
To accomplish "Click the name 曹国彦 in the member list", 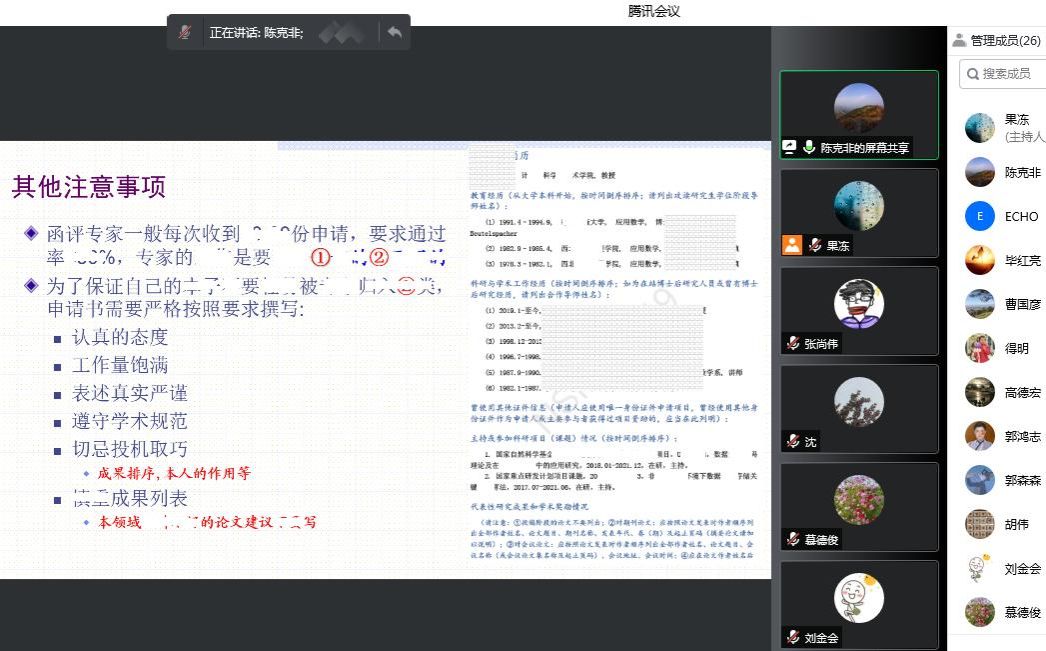I will [1022, 304].
